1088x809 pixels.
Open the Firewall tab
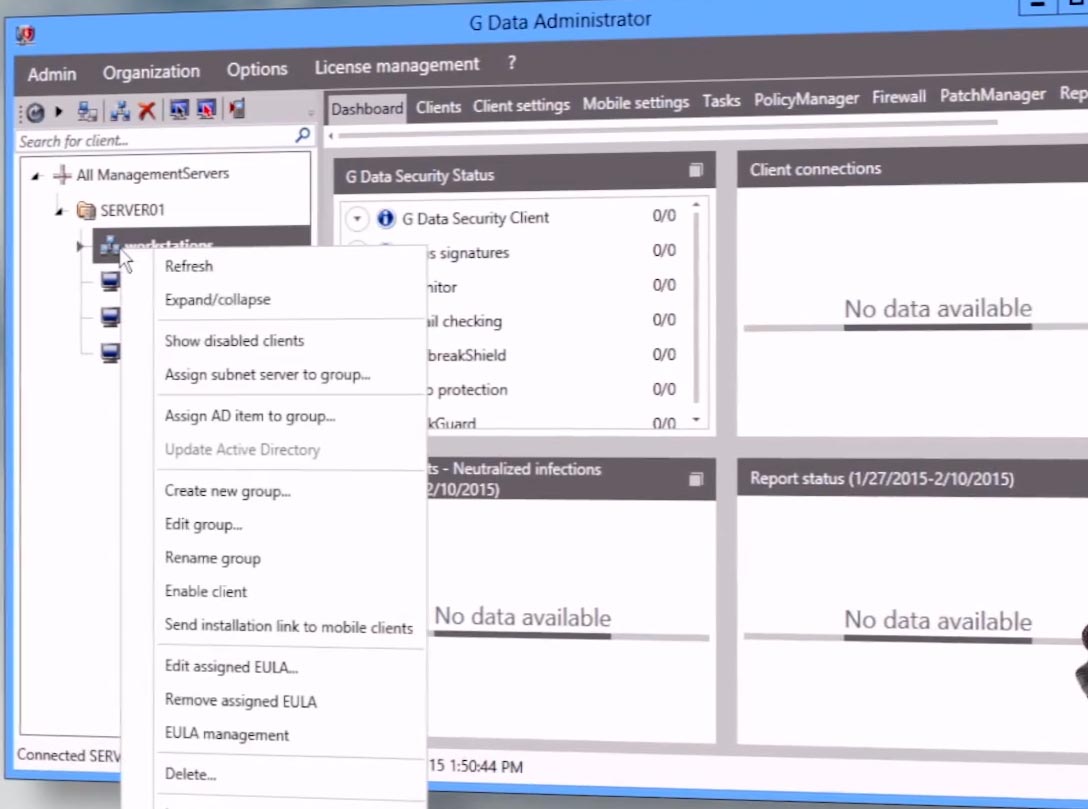click(x=899, y=96)
